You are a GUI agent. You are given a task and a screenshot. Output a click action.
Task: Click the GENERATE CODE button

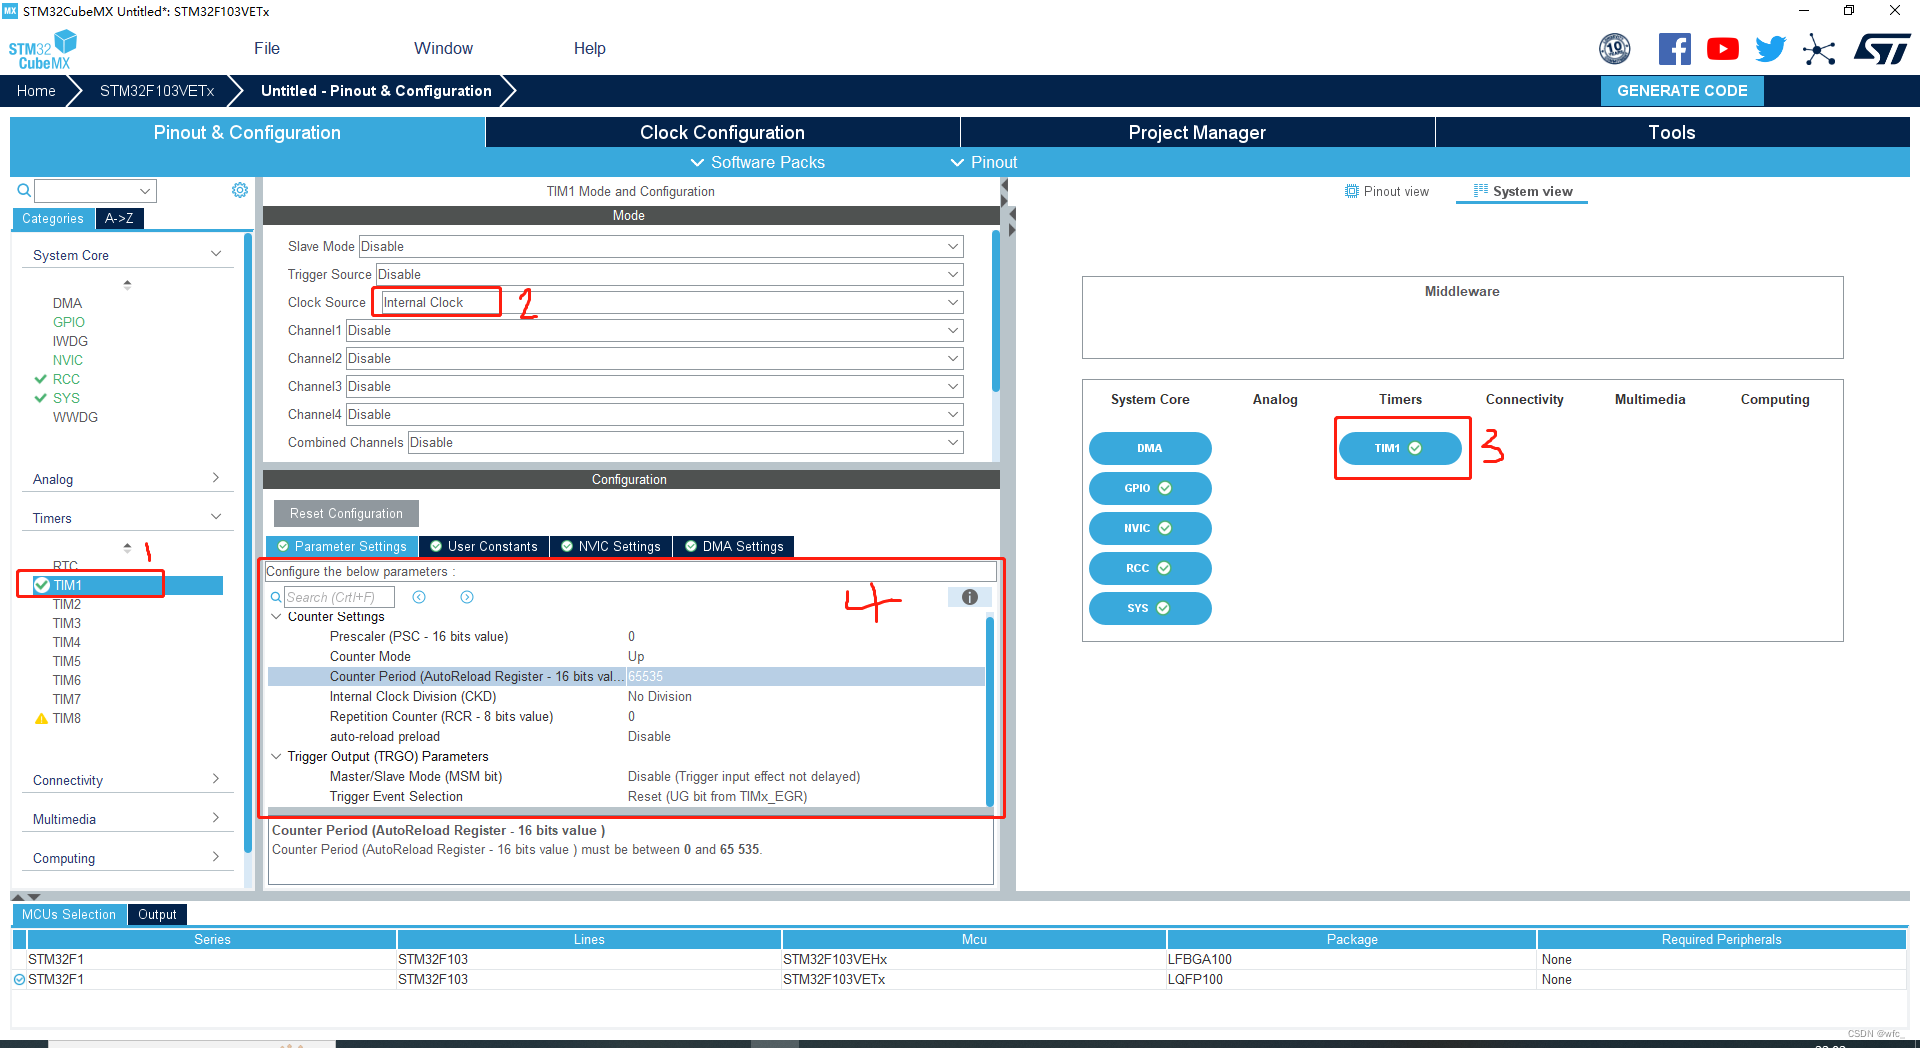1682,91
